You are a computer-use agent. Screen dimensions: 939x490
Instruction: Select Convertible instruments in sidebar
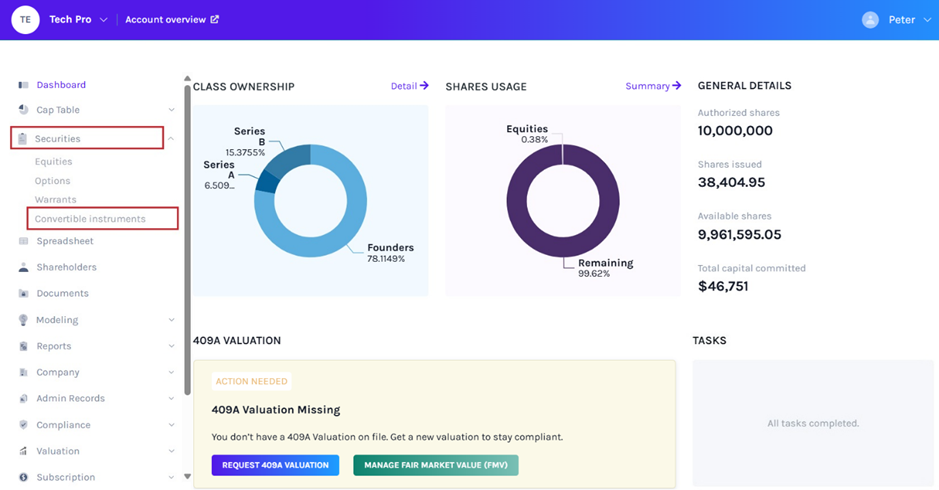tap(90, 219)
